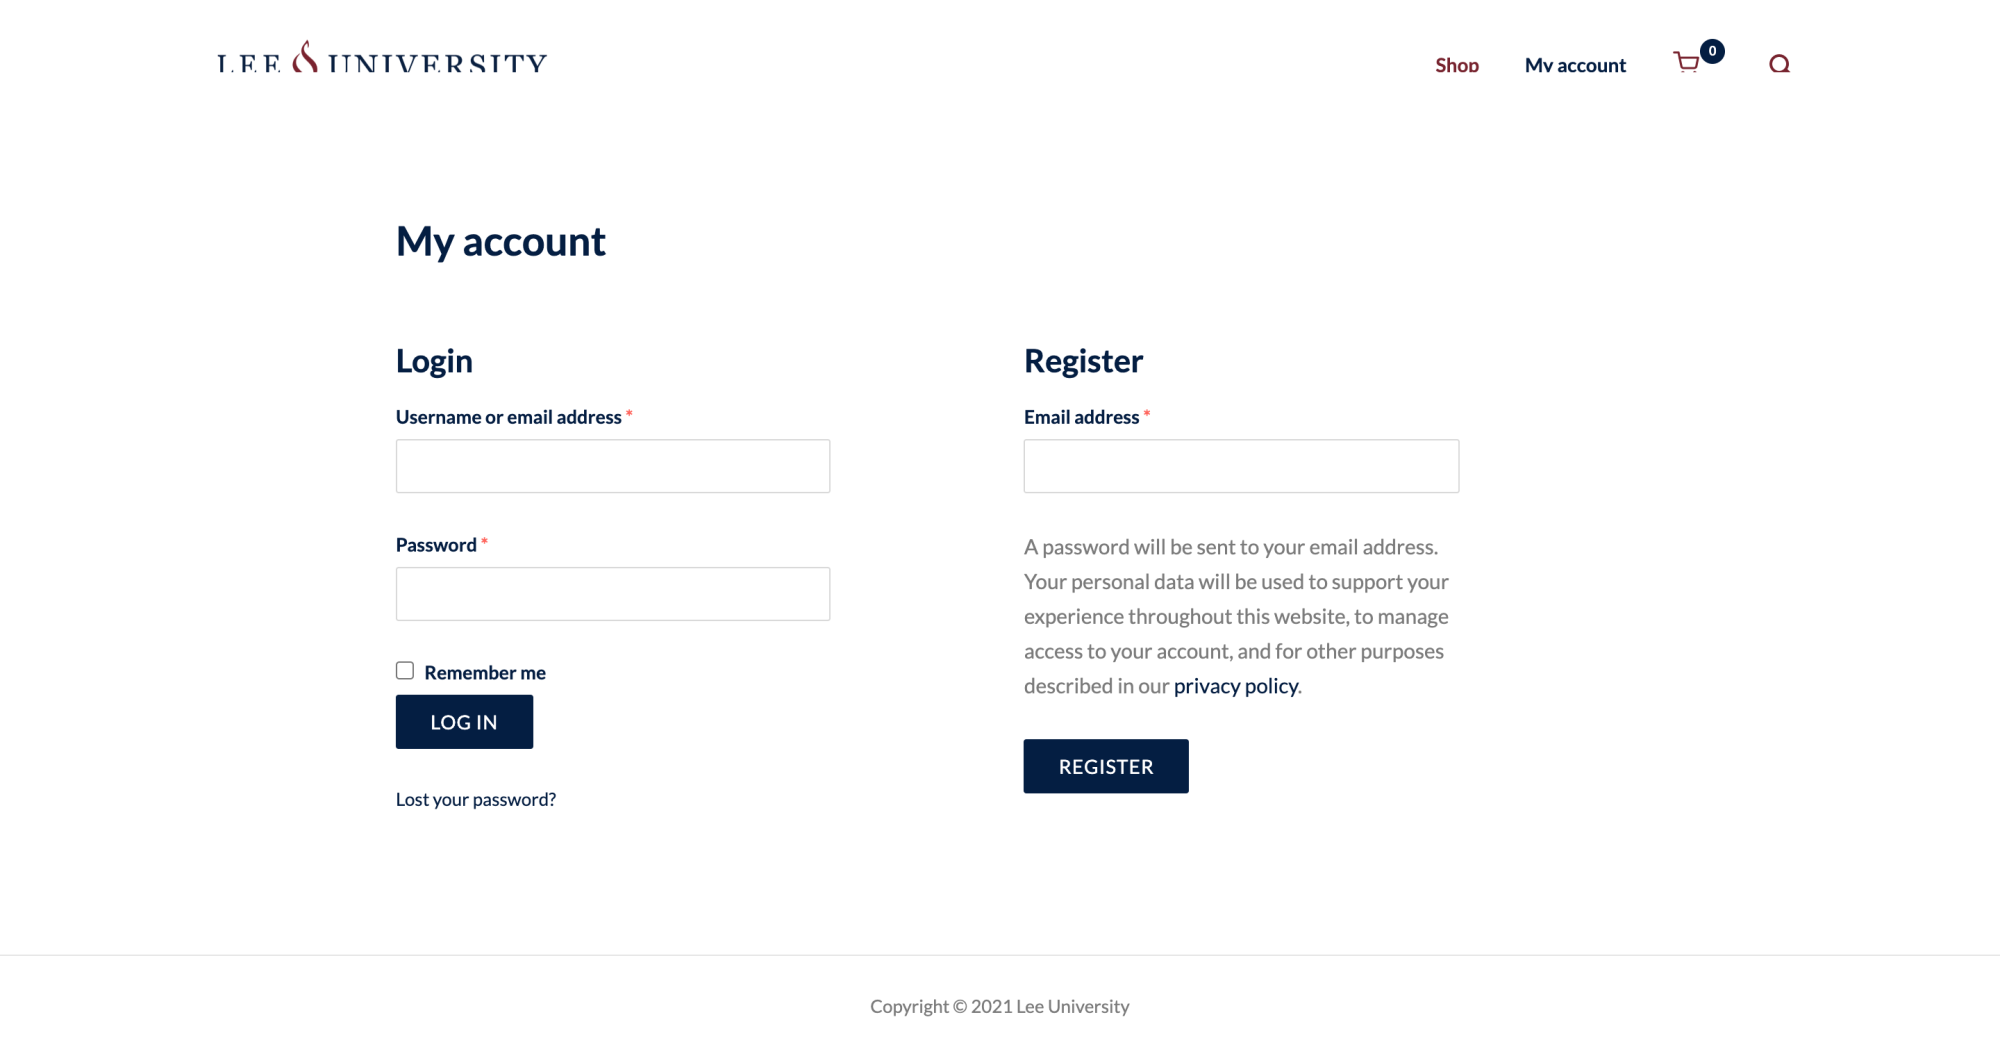Click the Lee University logo
The width and height of the screenshot is (2000, 1056).
(x=382, y=60)
